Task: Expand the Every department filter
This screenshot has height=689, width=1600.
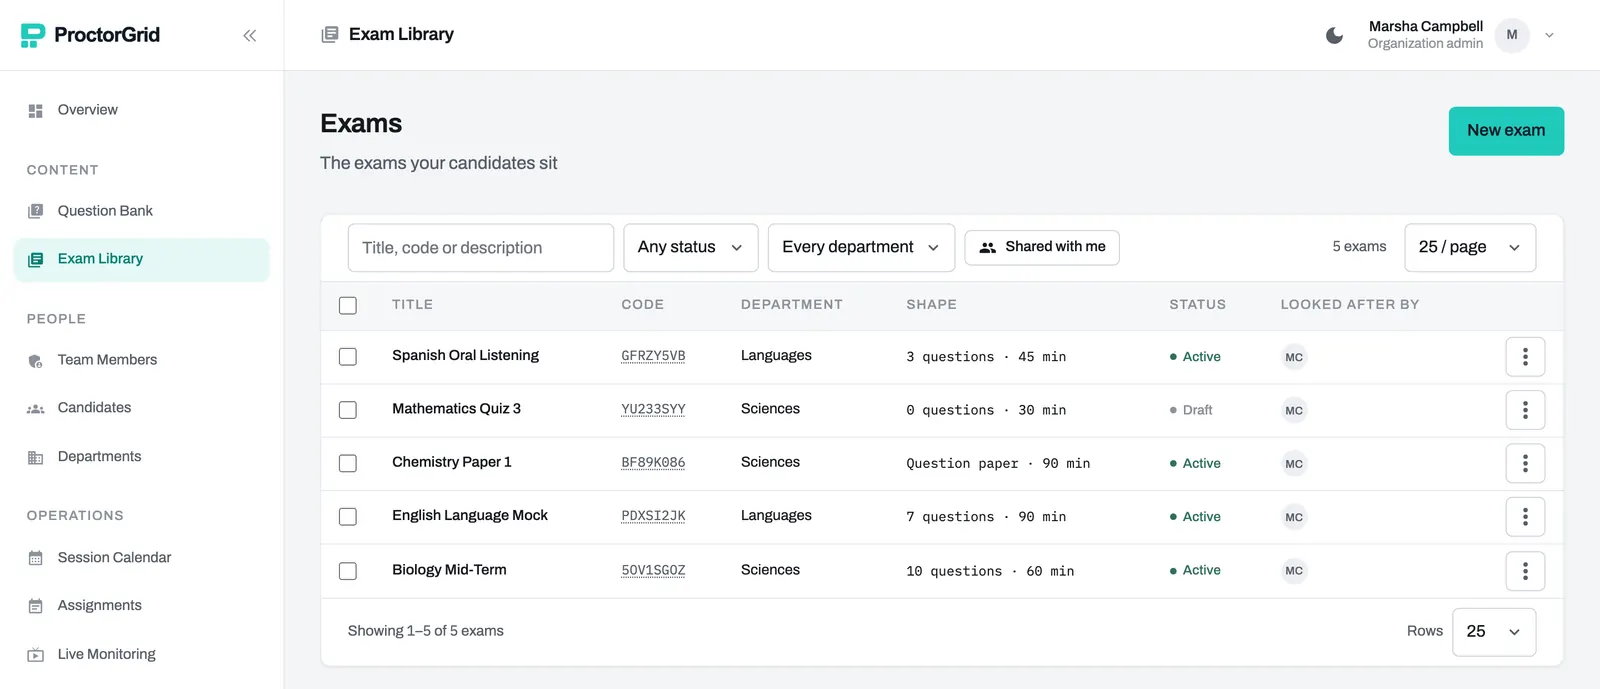Action: coord(861,248)
